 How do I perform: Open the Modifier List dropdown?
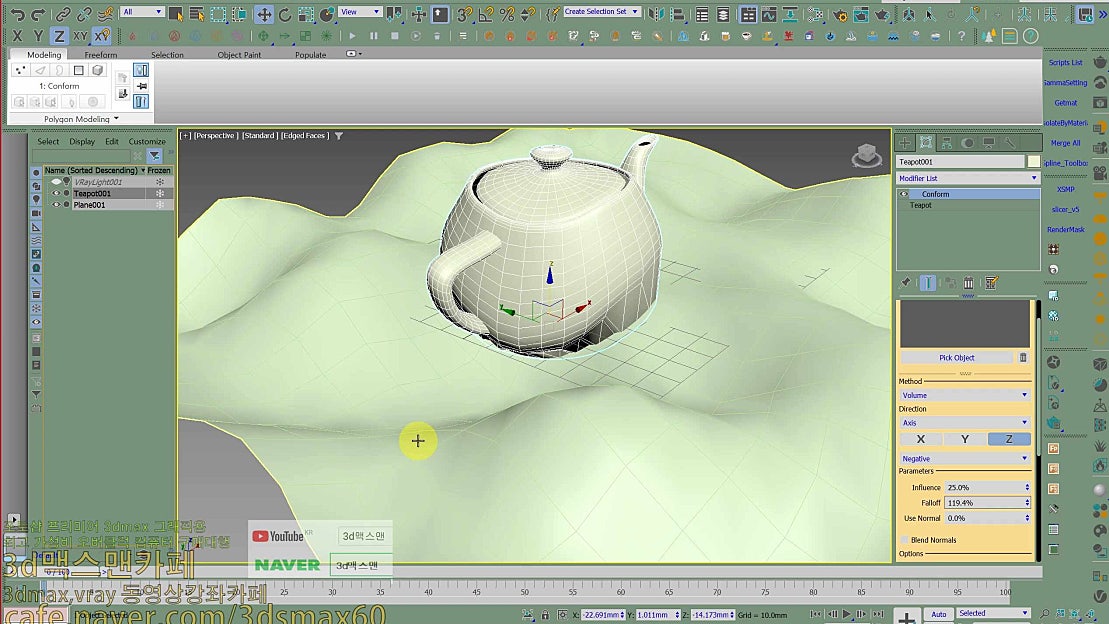point(965,178)
